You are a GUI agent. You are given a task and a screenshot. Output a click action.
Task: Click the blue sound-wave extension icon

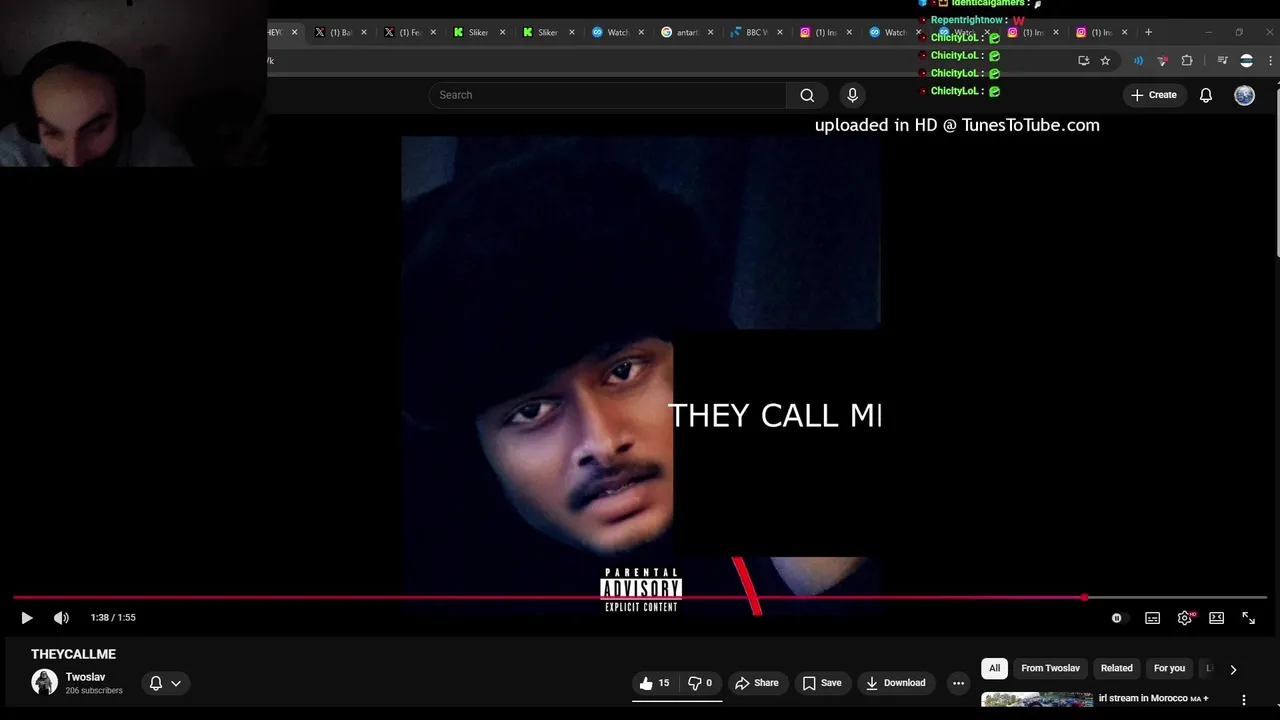1138,61
